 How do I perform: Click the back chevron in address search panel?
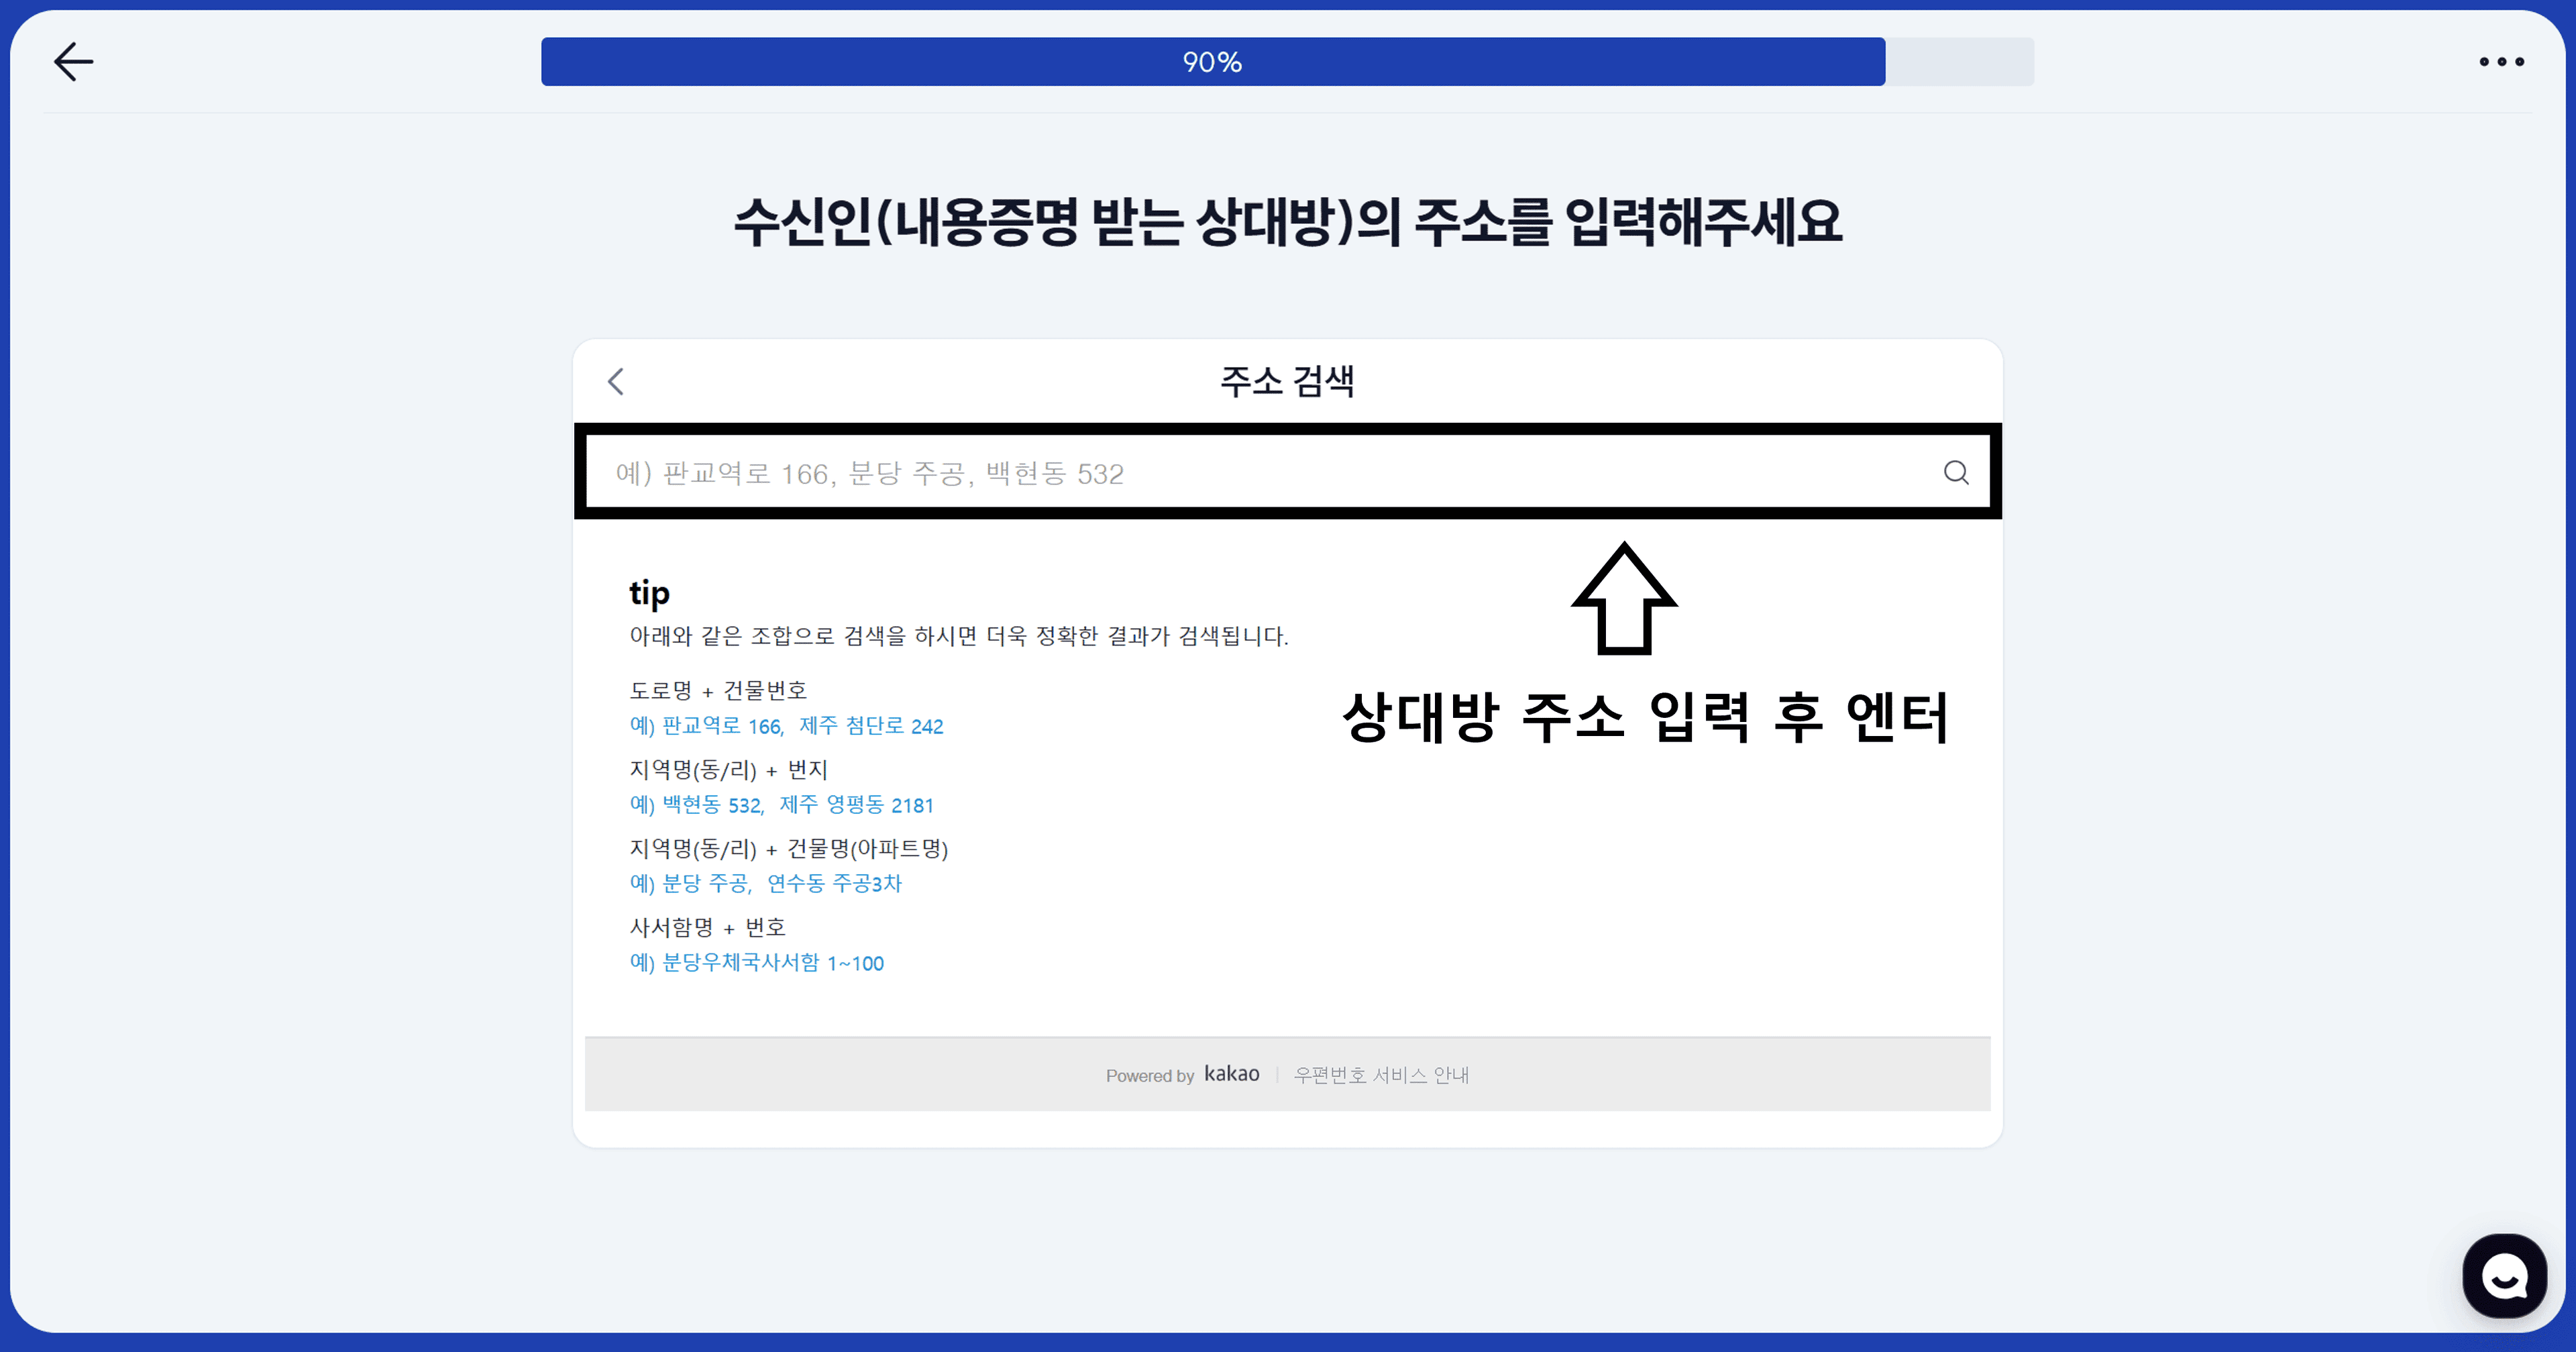616,382
